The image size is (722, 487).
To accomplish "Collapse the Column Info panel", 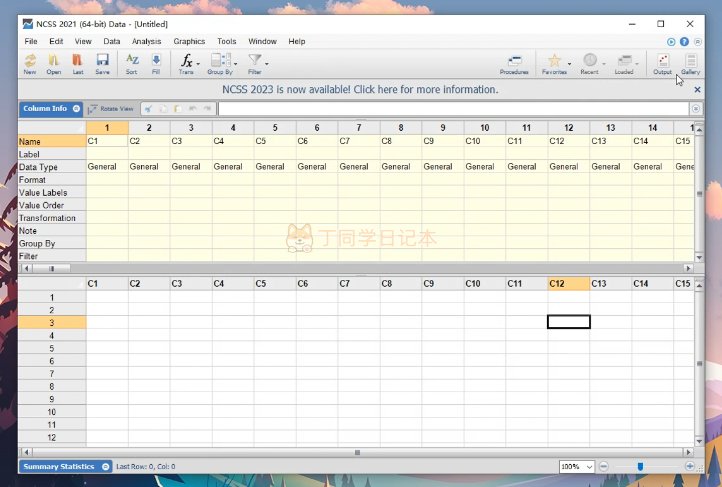I will [x=76, y=108].
